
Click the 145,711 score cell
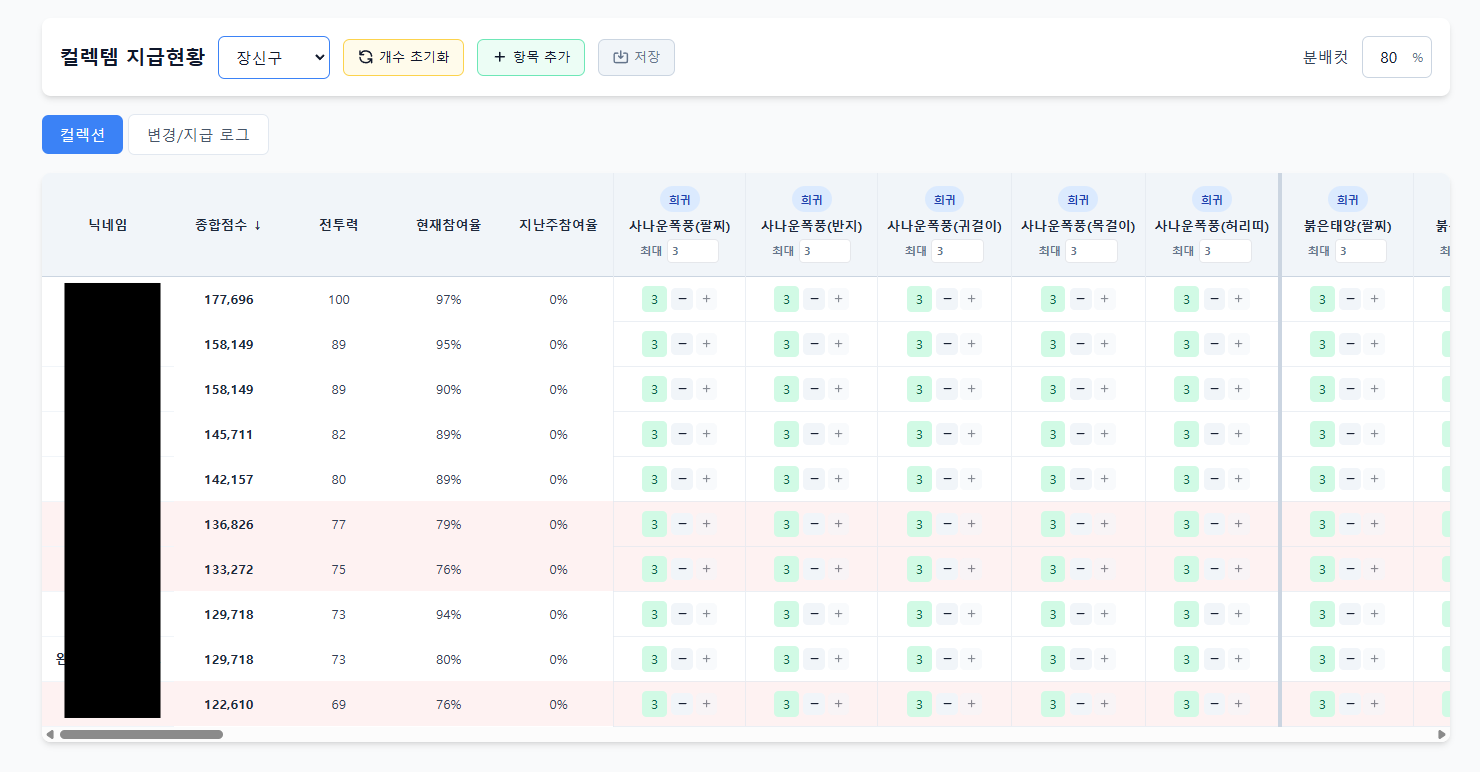(x=228, y=434)
